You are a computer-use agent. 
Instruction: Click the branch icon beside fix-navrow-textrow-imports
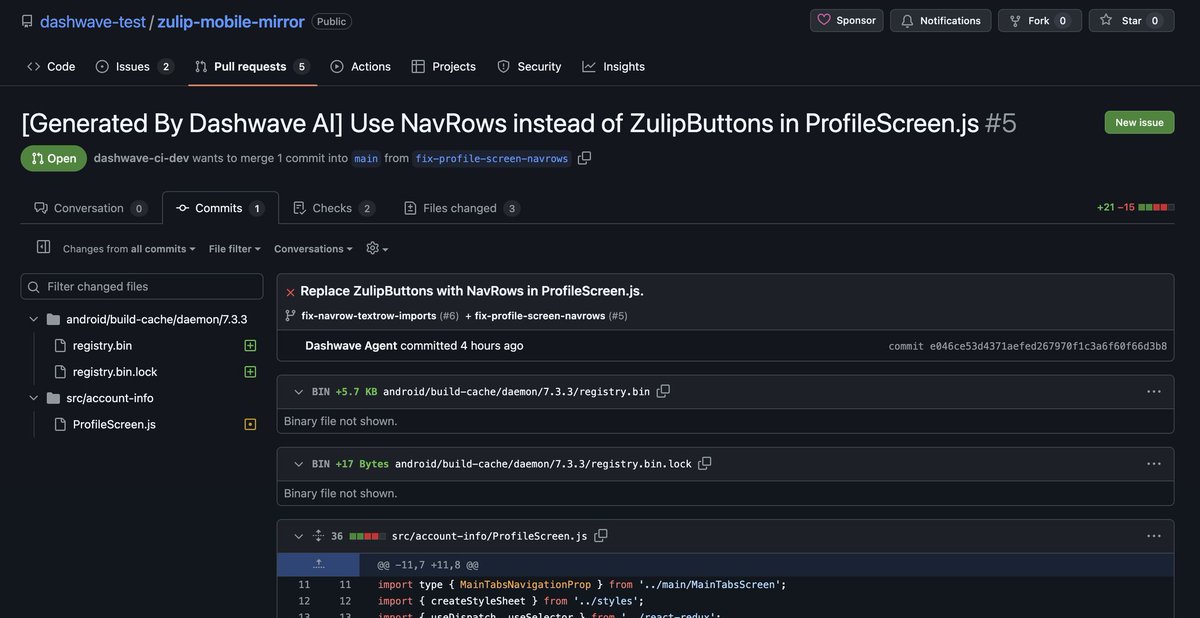[x=290, y=316]
